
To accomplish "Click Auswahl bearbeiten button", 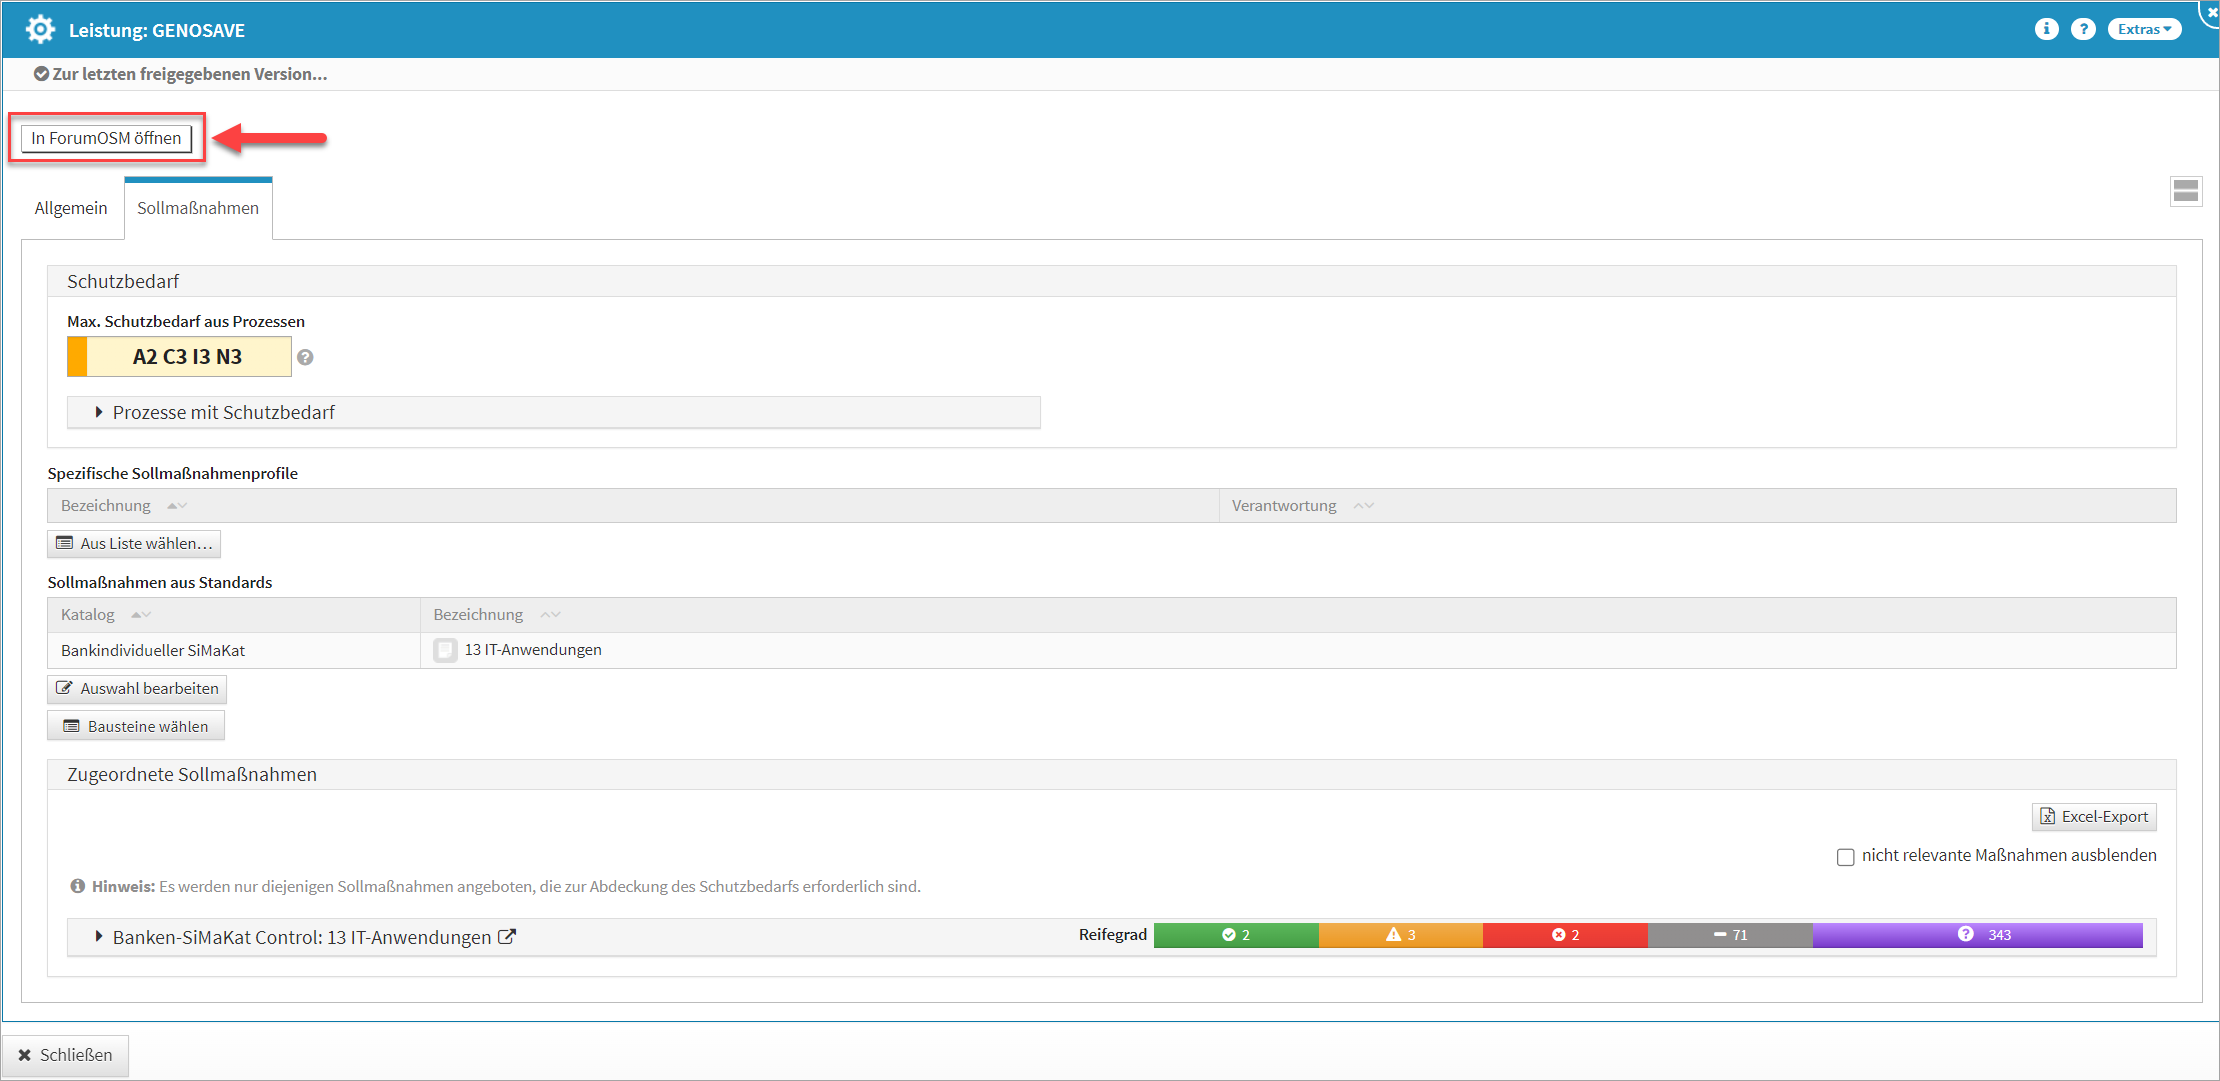I will click(137, 689).
